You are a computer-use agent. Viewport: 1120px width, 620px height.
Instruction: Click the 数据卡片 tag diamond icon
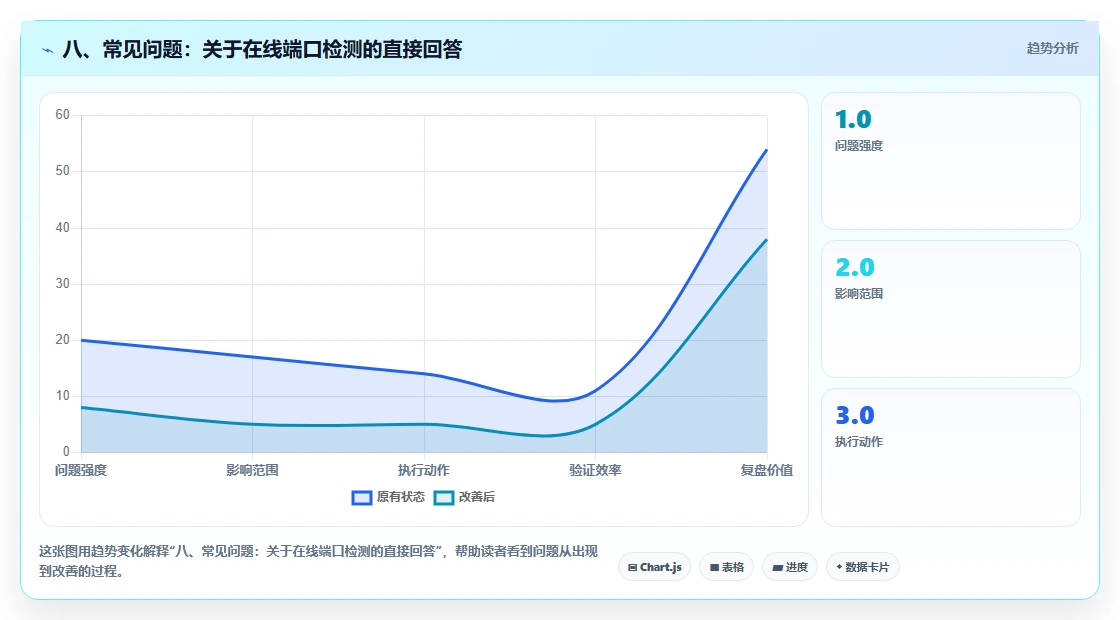839,567
